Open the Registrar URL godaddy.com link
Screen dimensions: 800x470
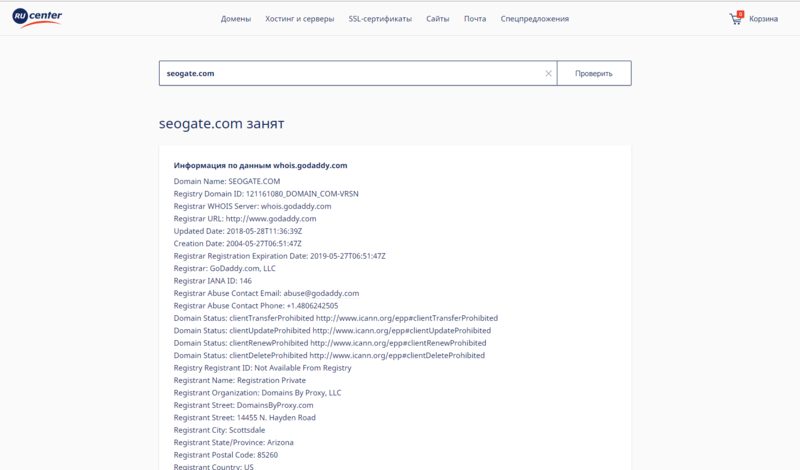point(271,218)
